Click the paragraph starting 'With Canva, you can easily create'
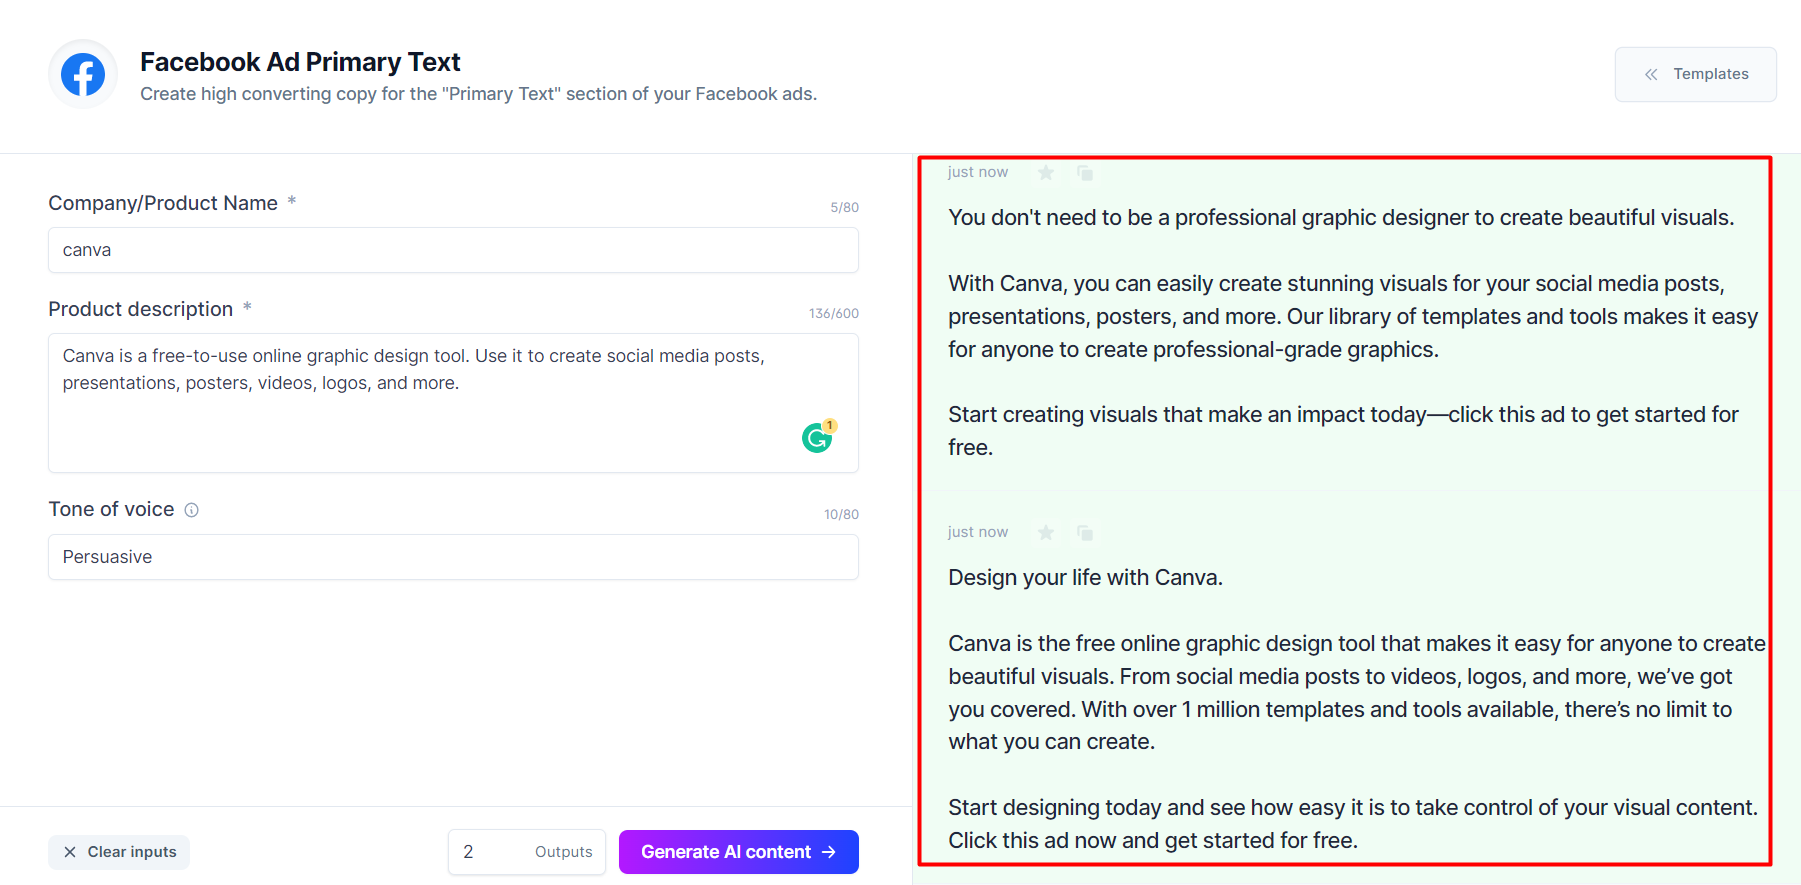 pos(1353,316)
